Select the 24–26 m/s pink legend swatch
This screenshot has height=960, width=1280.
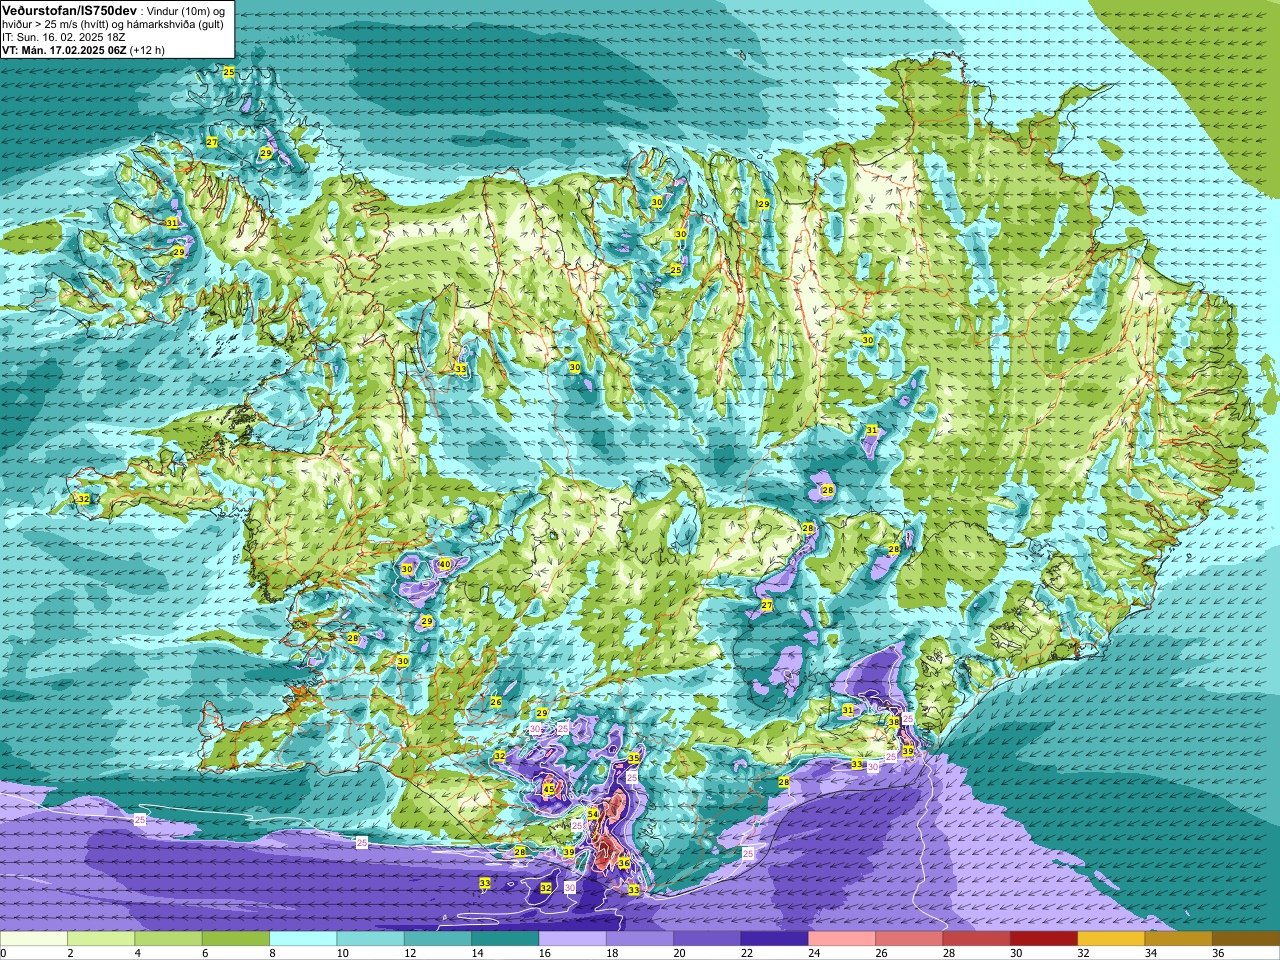pyautogui.click(x=842, y=939)
